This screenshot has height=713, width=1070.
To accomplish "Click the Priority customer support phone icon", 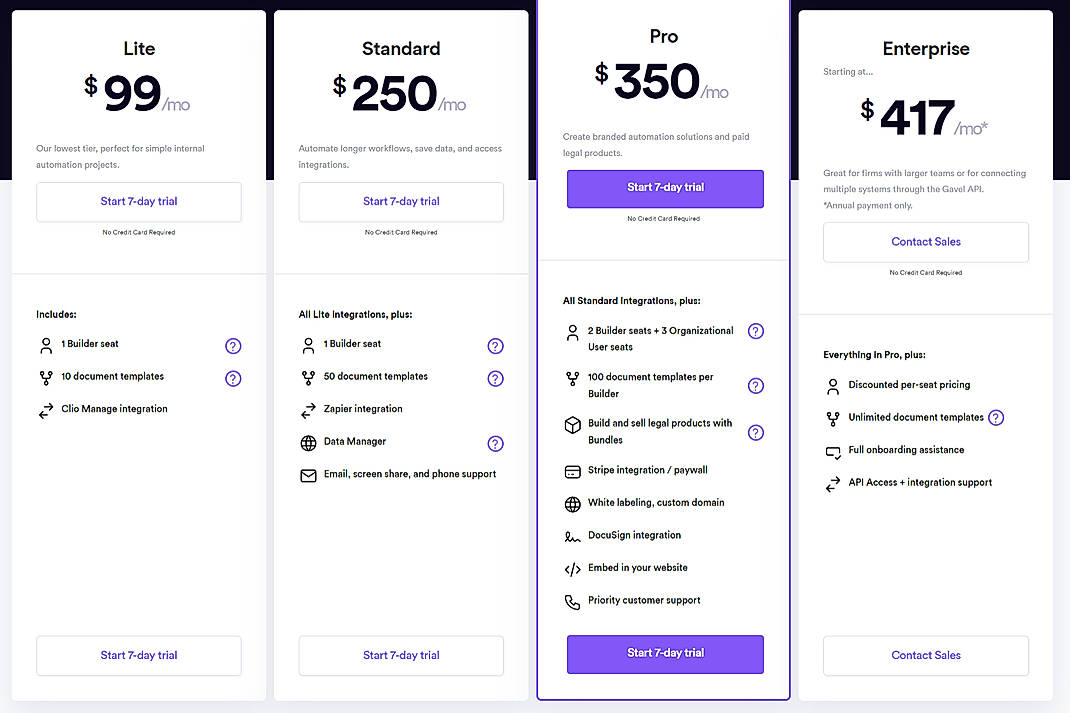I will pyautogui.click(x=572, y=601).
